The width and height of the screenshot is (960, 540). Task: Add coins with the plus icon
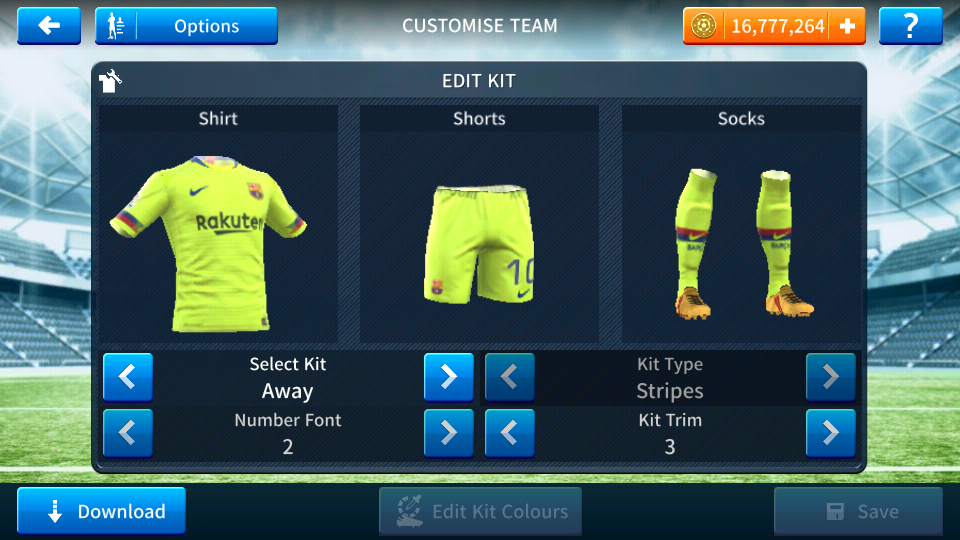coord(847,26)
